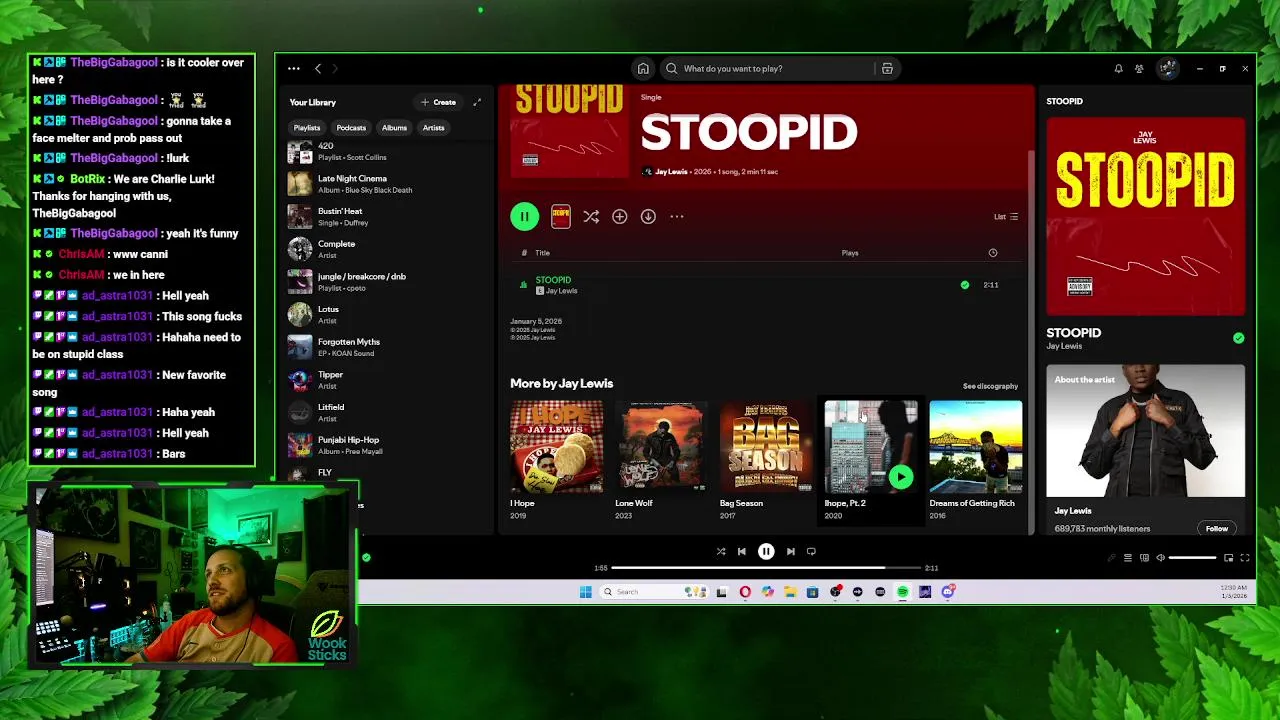The width and height of the screenshot is (1280, 720).
Task: Open the notifications bell
Action: click(1118, 69)
